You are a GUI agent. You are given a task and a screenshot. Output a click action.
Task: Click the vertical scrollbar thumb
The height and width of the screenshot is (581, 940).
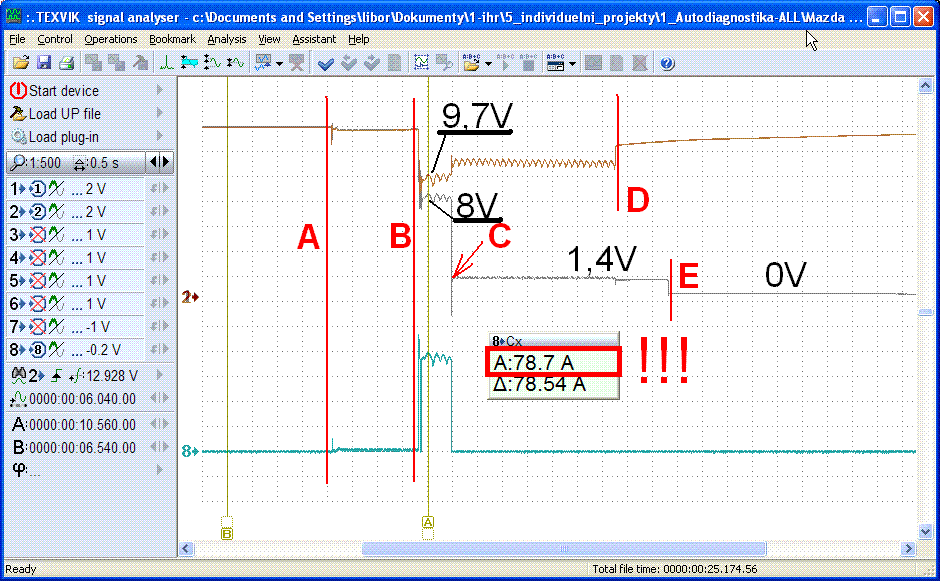(x=926, y=312)
